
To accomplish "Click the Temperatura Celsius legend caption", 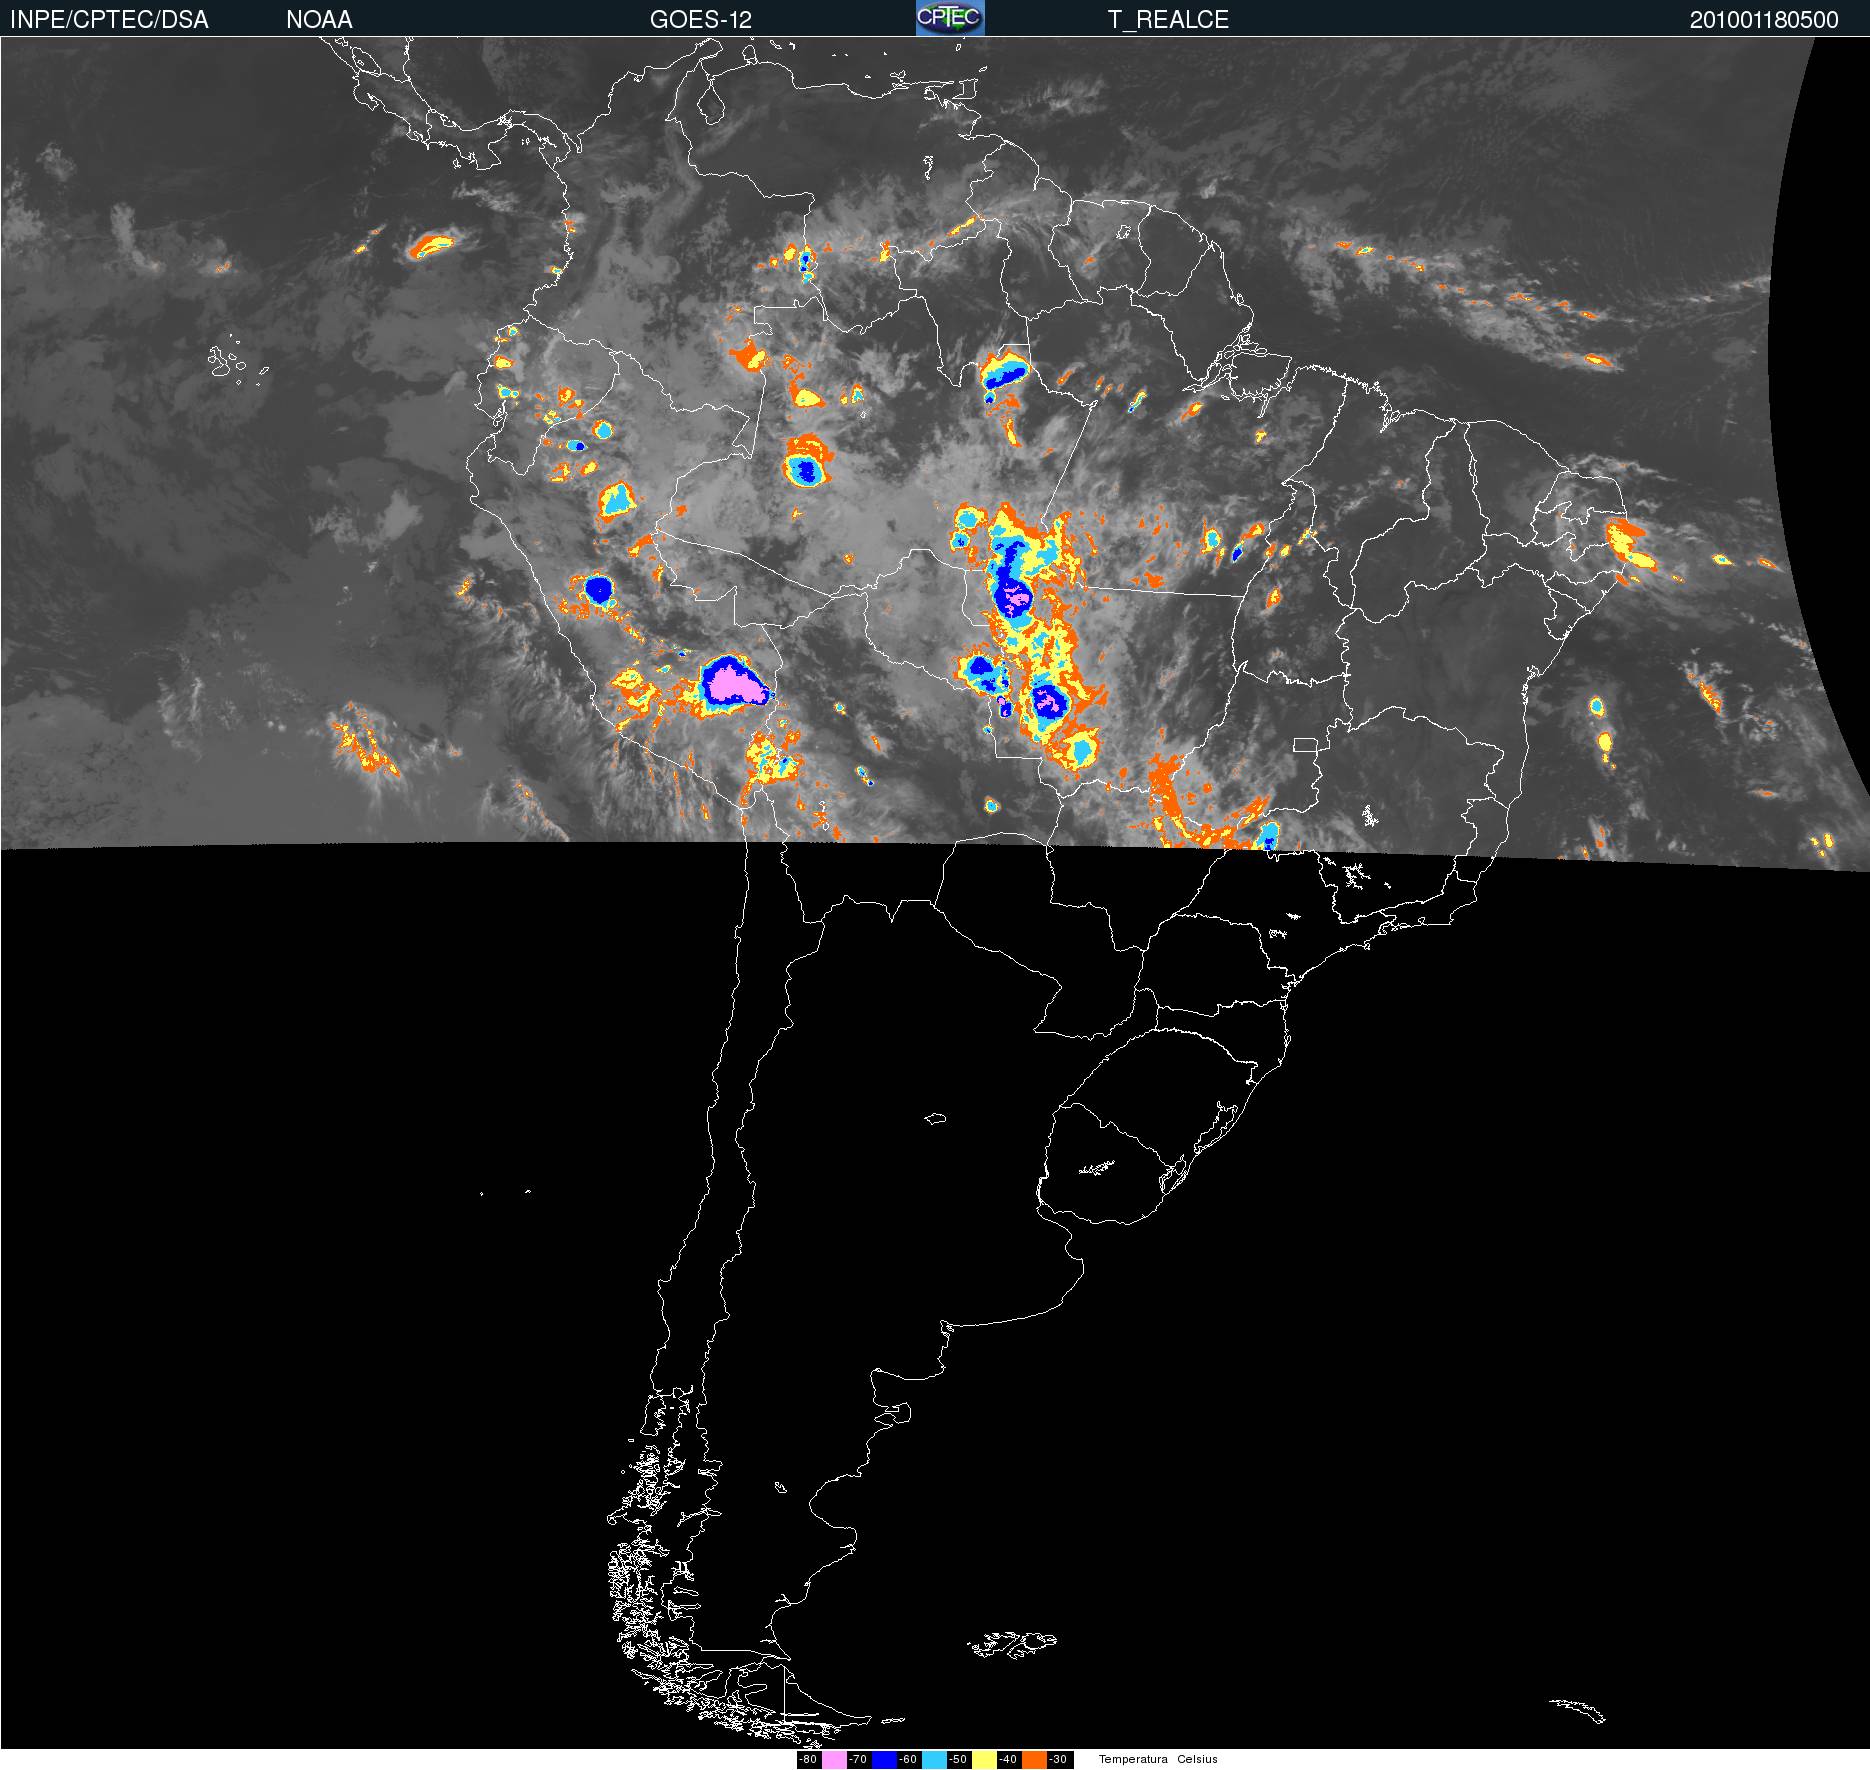I will point(1158,1760).
